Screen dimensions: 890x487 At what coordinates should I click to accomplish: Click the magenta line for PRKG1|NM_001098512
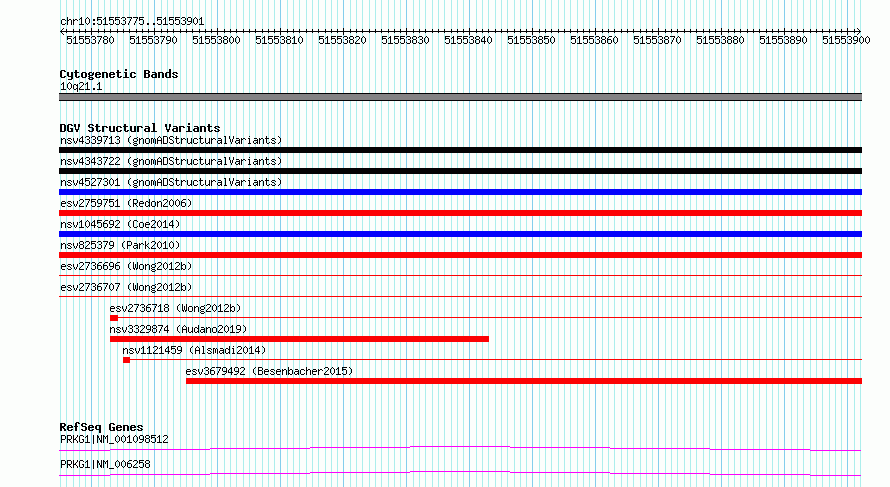coord(460,448)
